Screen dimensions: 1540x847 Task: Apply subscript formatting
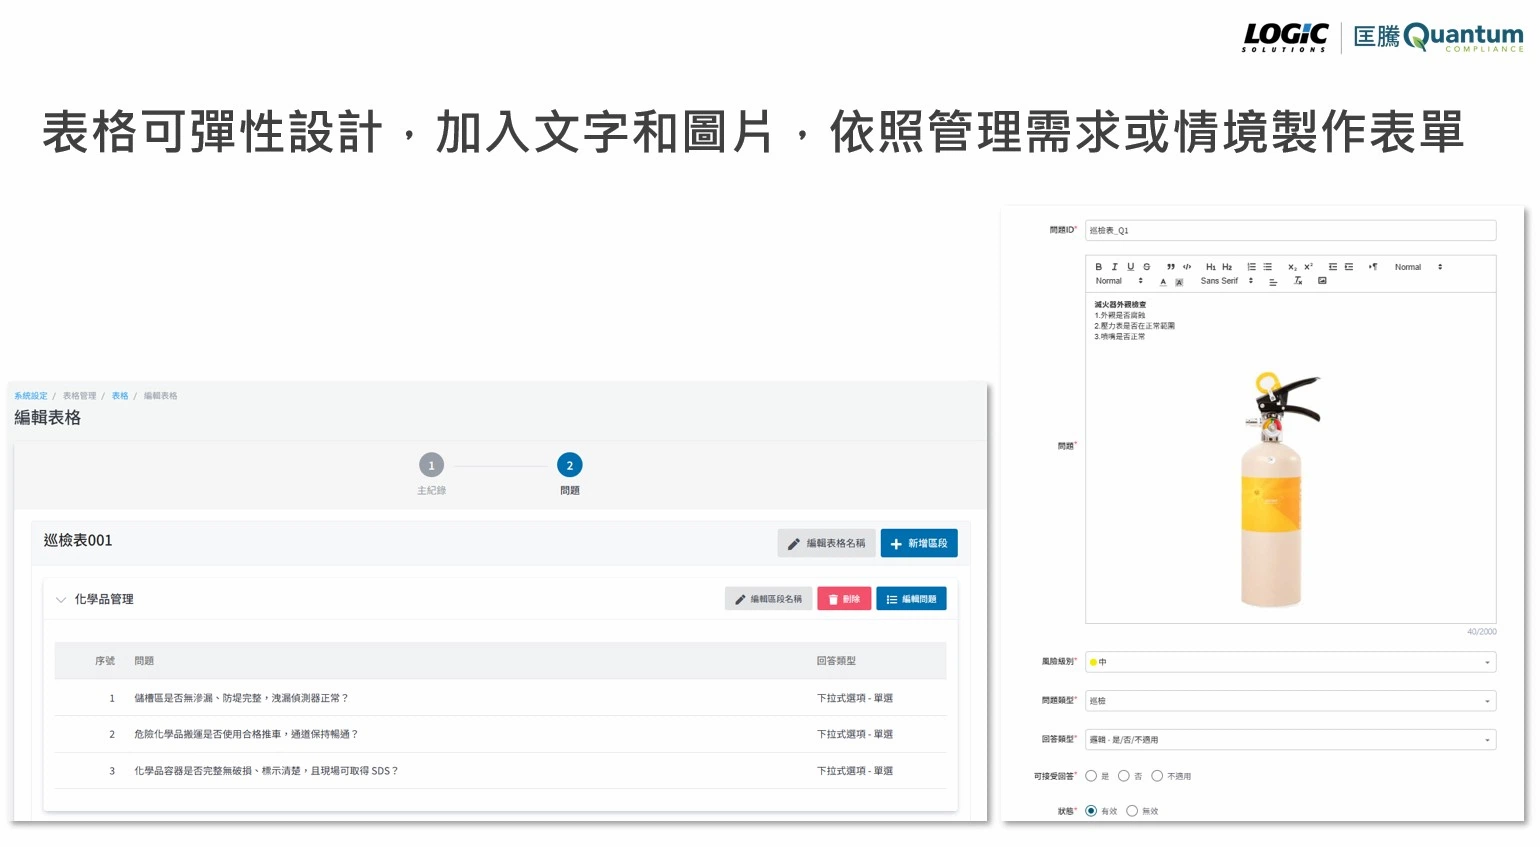coord(1291,267)
